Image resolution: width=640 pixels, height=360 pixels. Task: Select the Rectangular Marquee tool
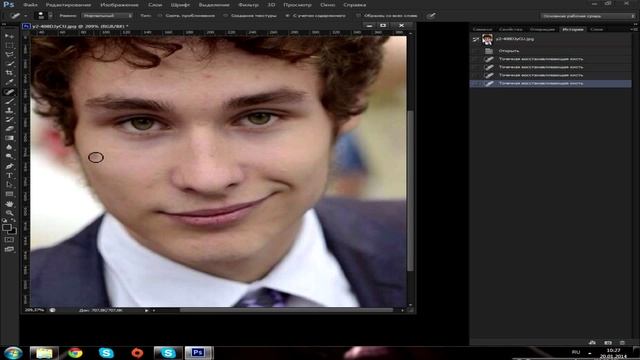tap(9, 46)
